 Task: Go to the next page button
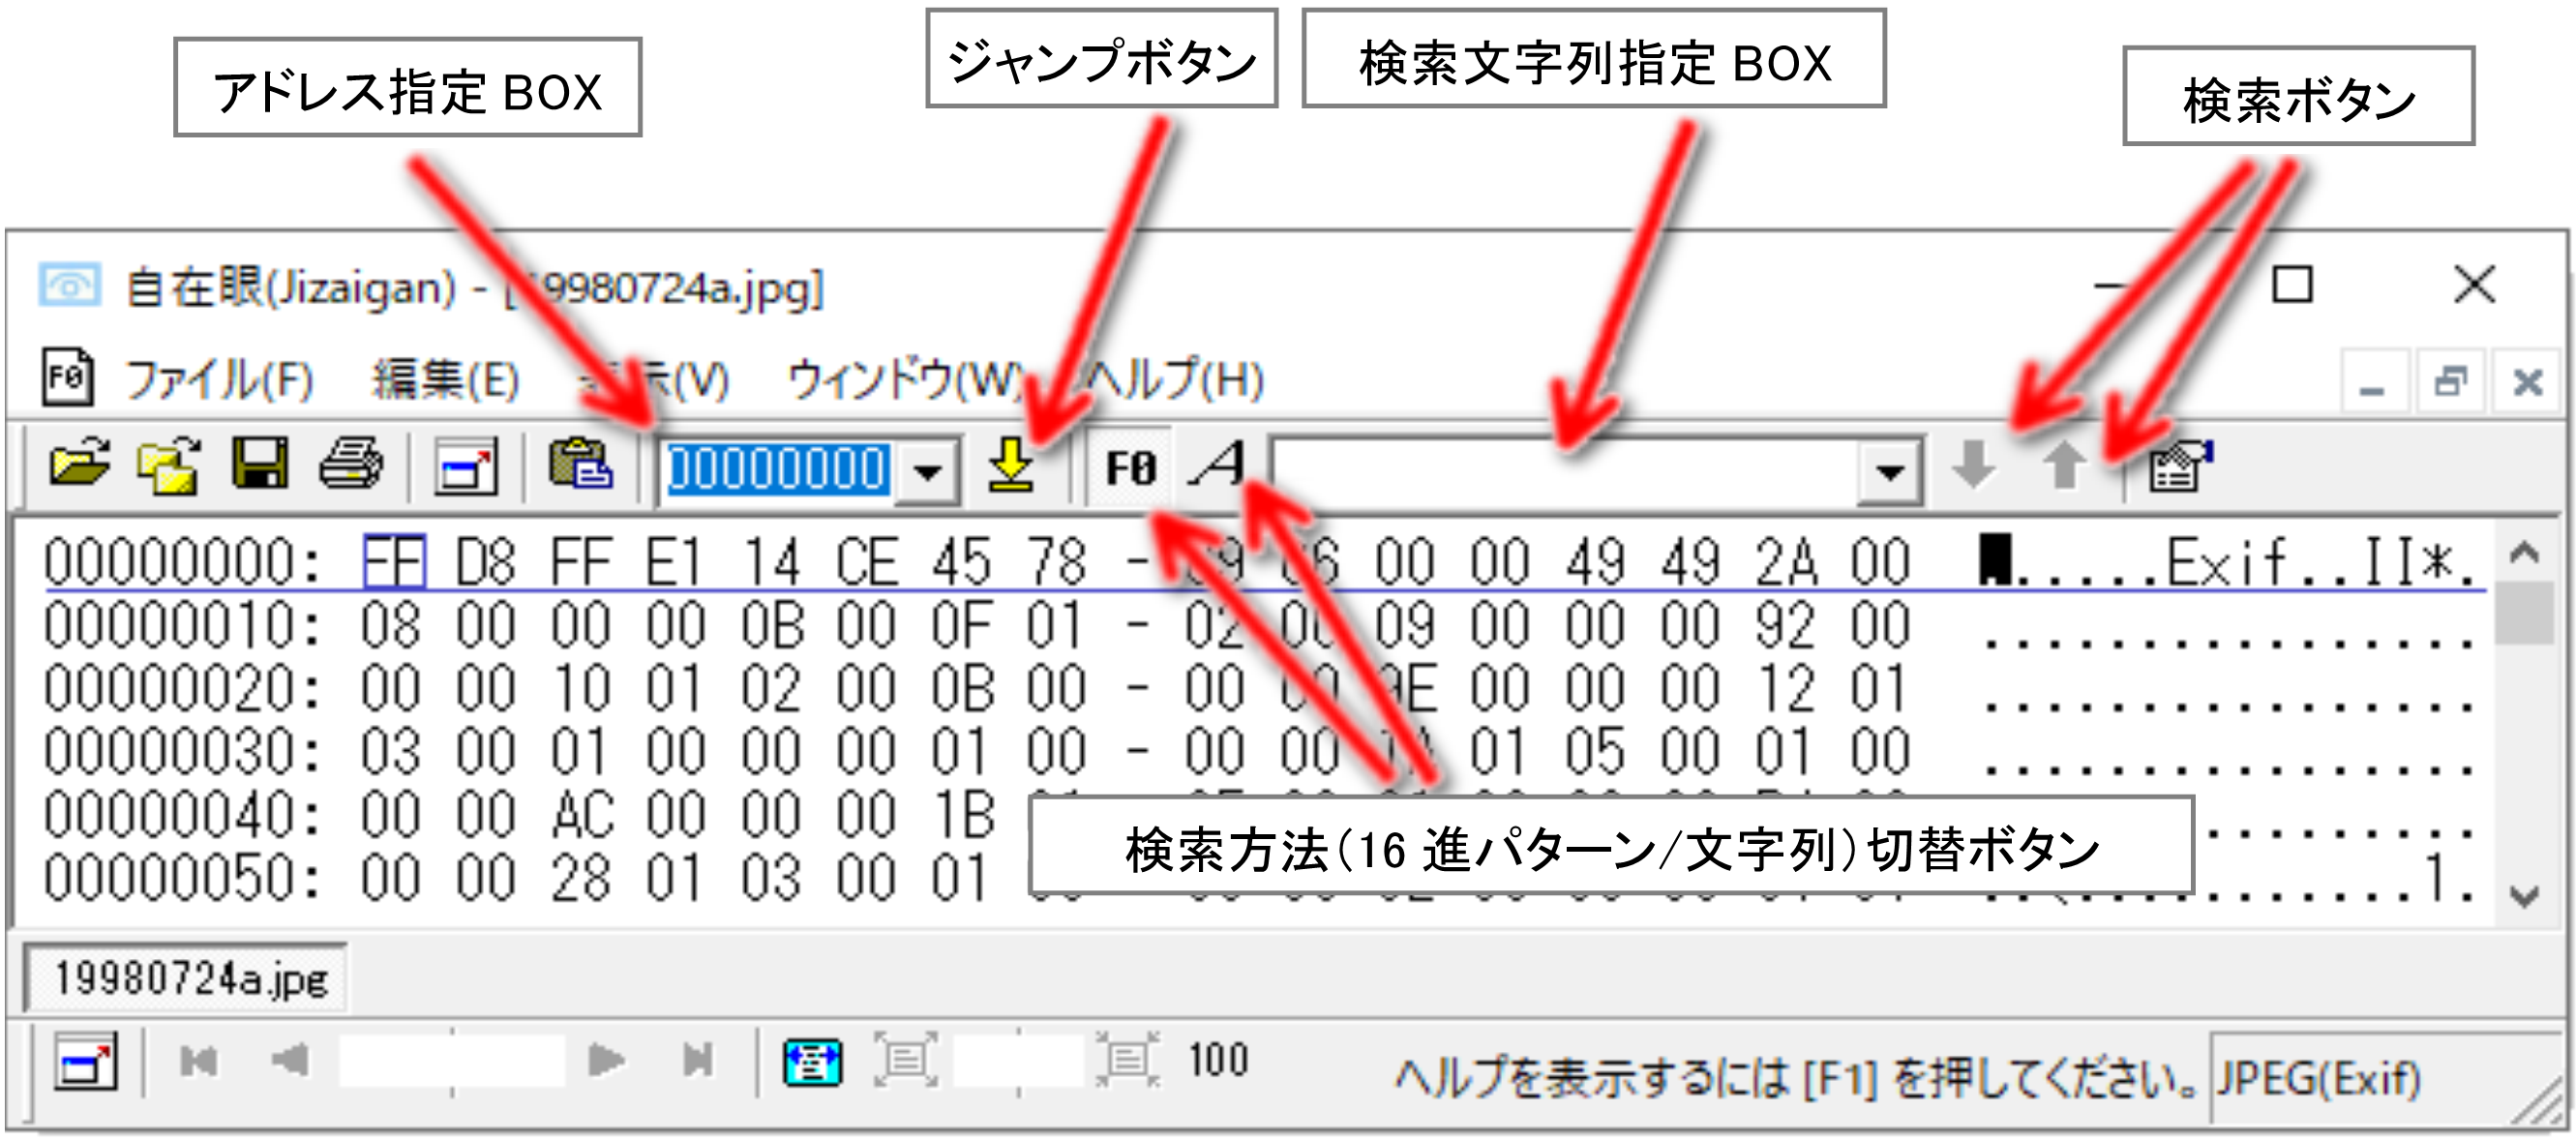pos(606,1061)
